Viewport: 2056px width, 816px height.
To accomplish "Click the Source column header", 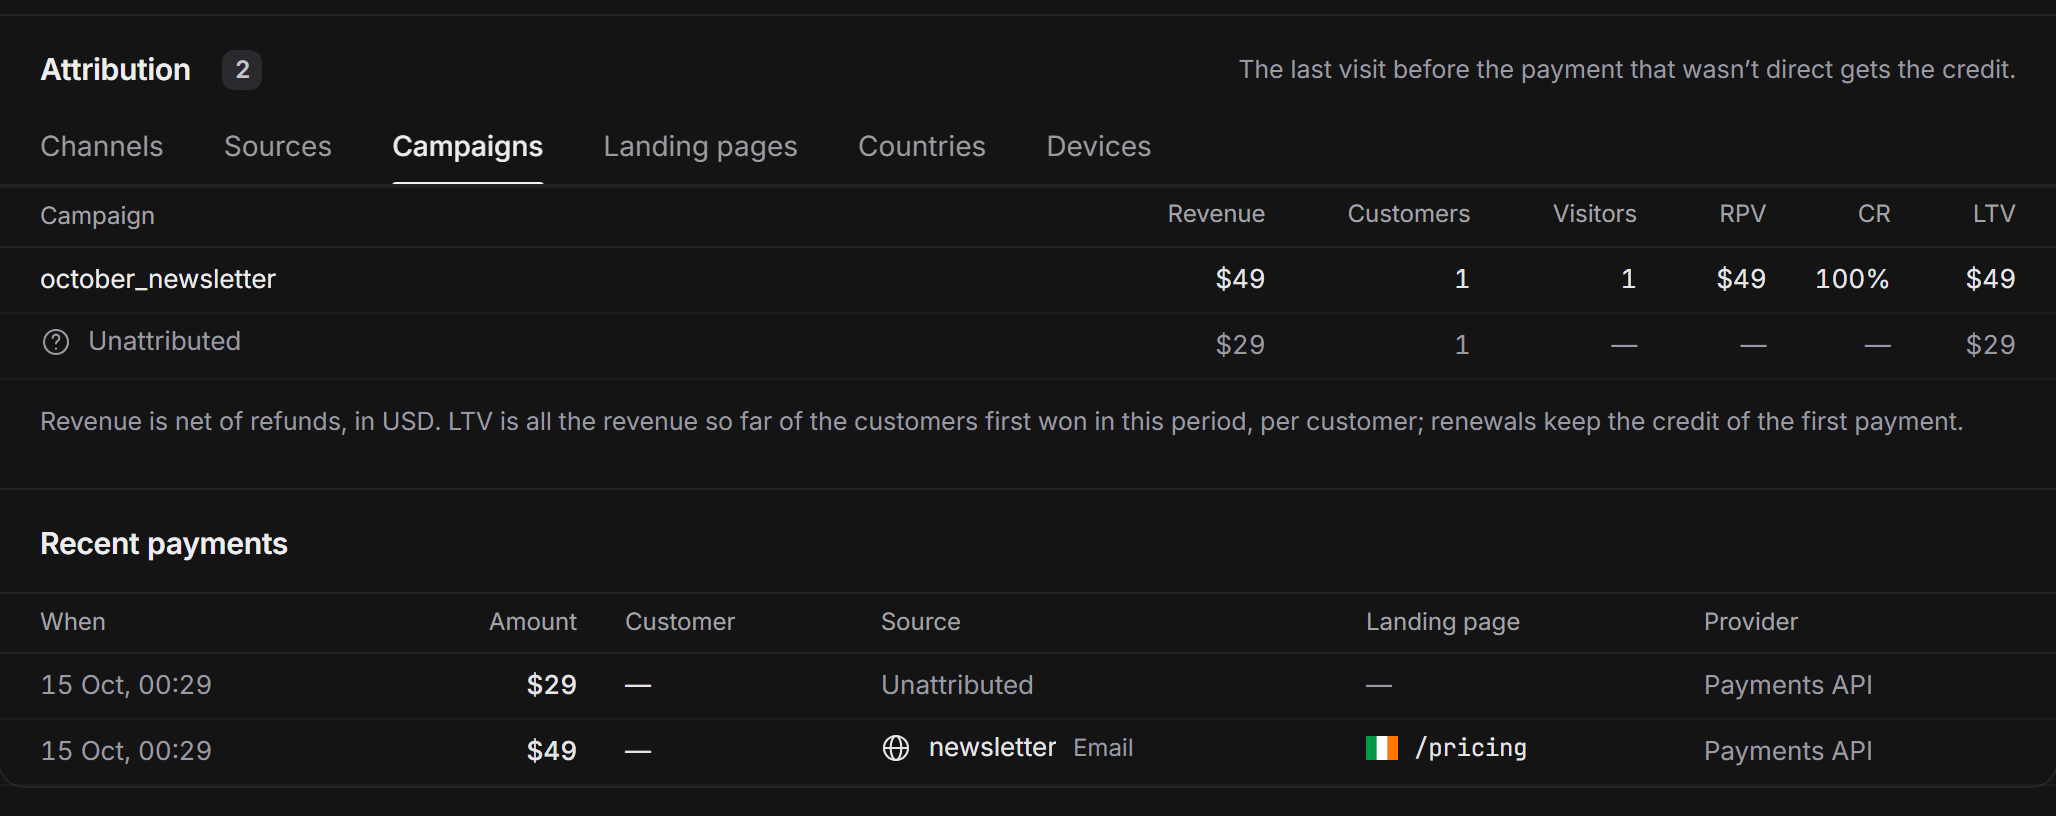I will point(921,622).
